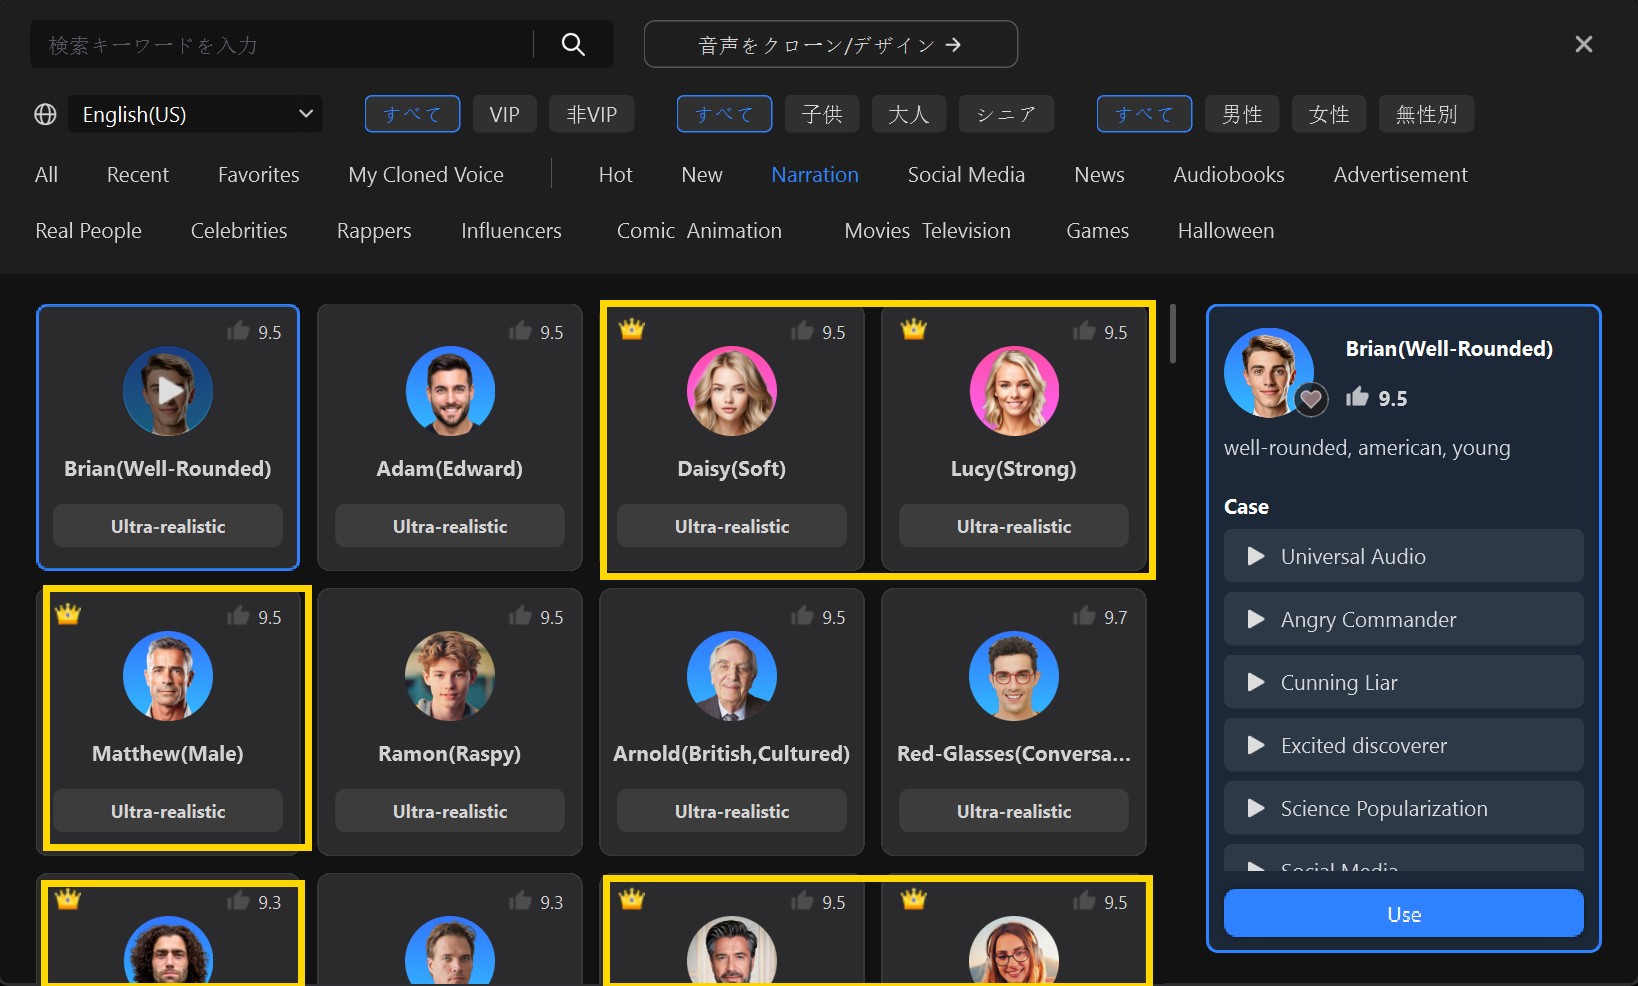This screenshot has height=986, width=1638.
Task: Switch to the Recent tab
Action: click(138, 174)
